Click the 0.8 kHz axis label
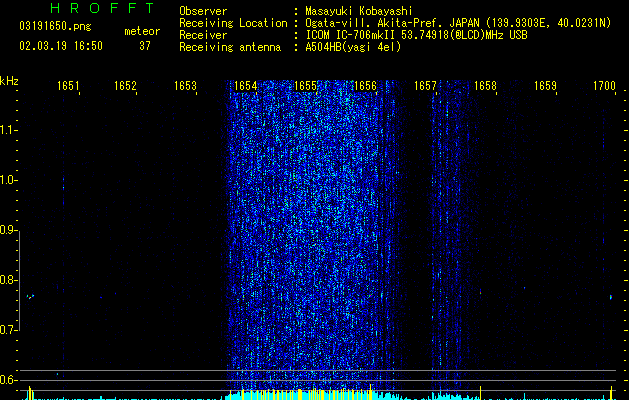 click(x=7, y=280)
